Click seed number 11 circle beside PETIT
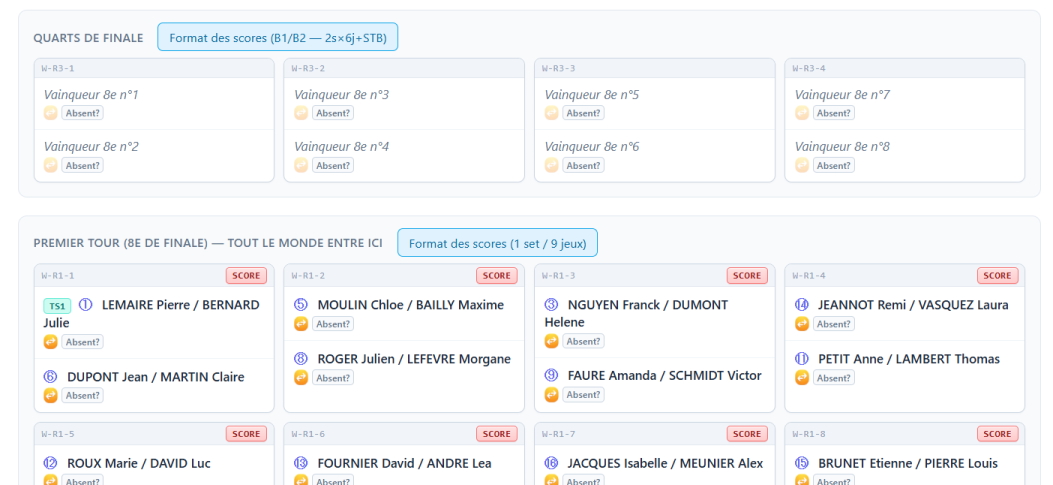The image size is (1053, 485). click(x=802, y=359)
